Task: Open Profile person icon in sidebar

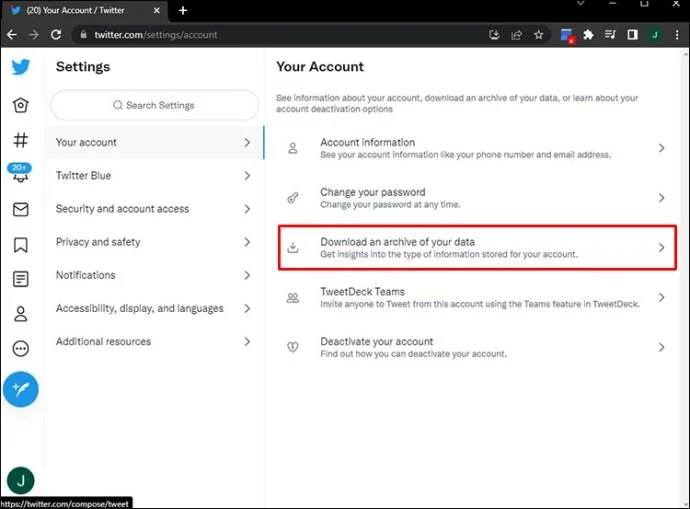Action: click(21, 314)
